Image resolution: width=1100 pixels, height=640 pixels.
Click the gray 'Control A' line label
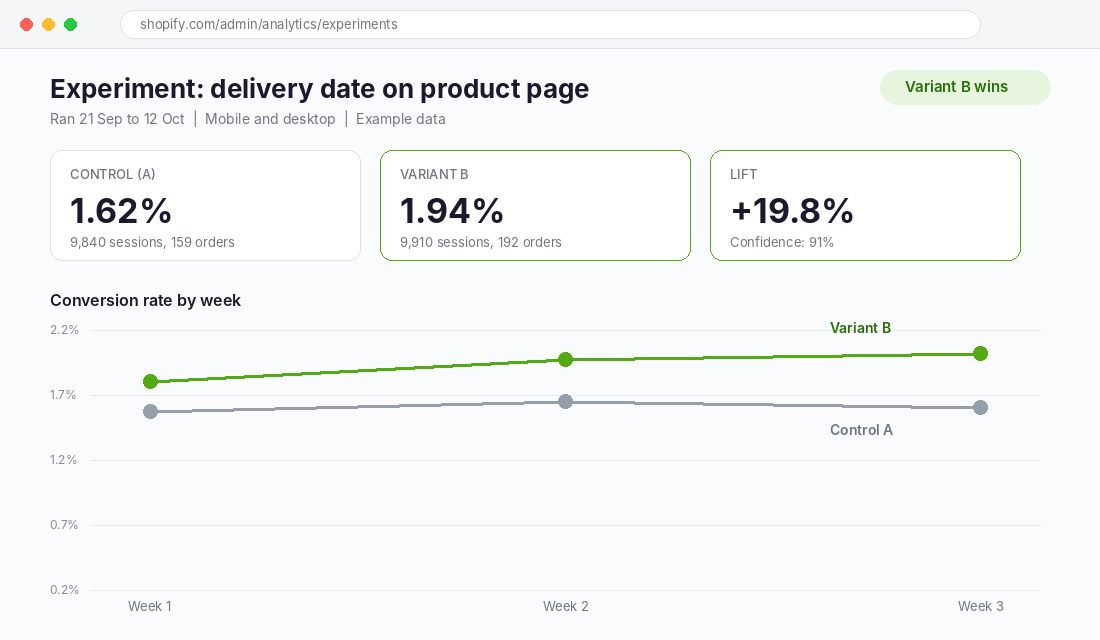pyautogui.click(x=861, y=430)
